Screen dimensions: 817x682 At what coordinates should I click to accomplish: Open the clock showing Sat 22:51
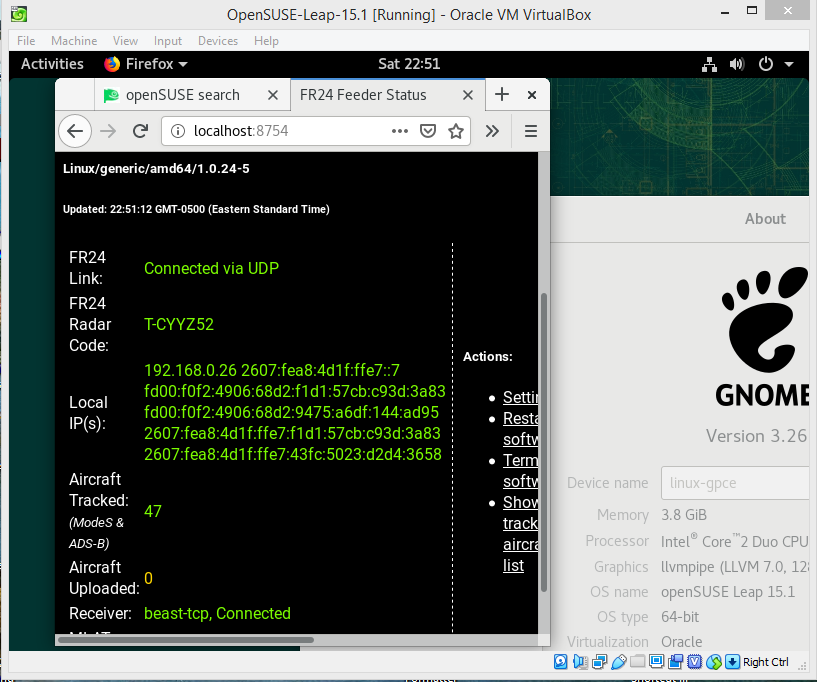tap(409, 64)
